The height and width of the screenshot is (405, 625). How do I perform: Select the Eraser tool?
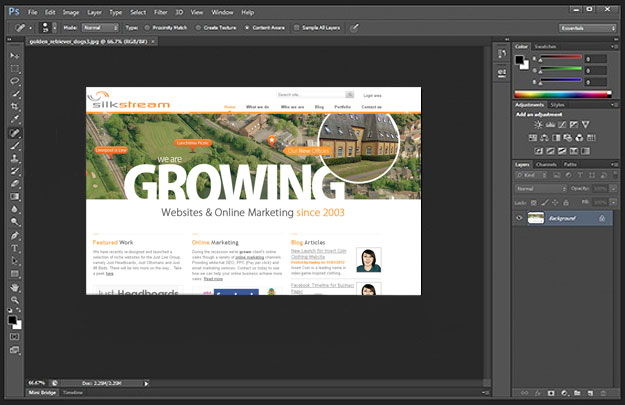coord(14,183)
